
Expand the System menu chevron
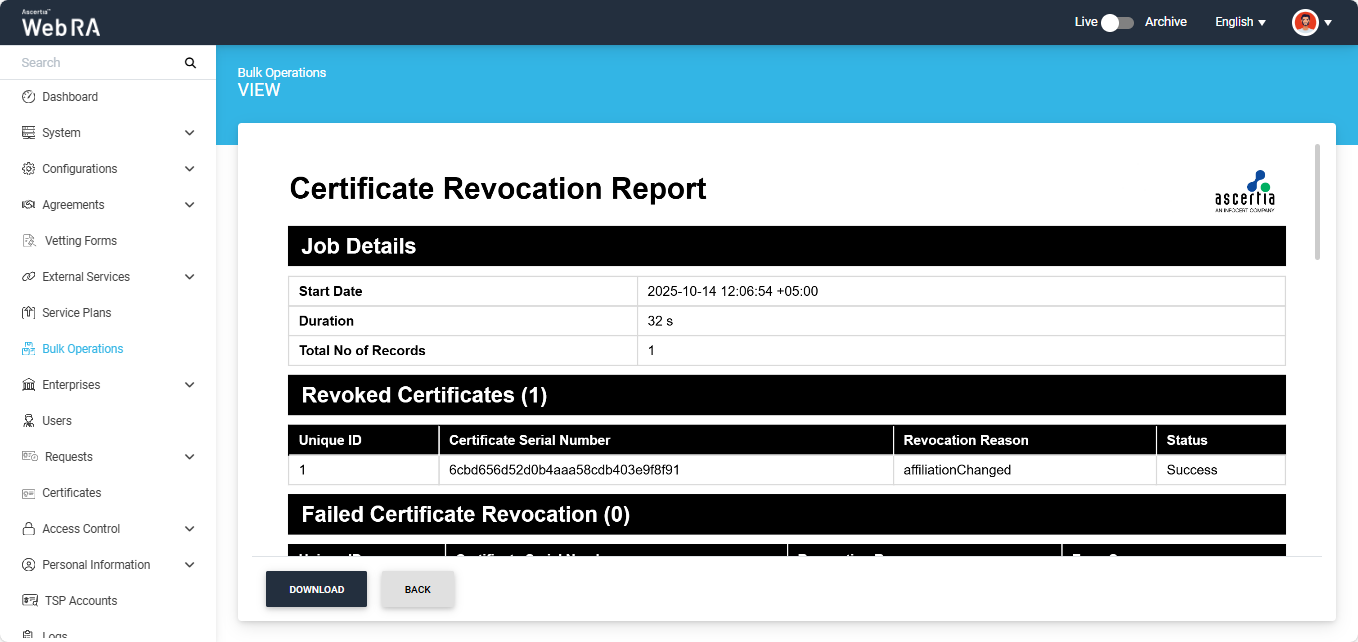point(190,133)
